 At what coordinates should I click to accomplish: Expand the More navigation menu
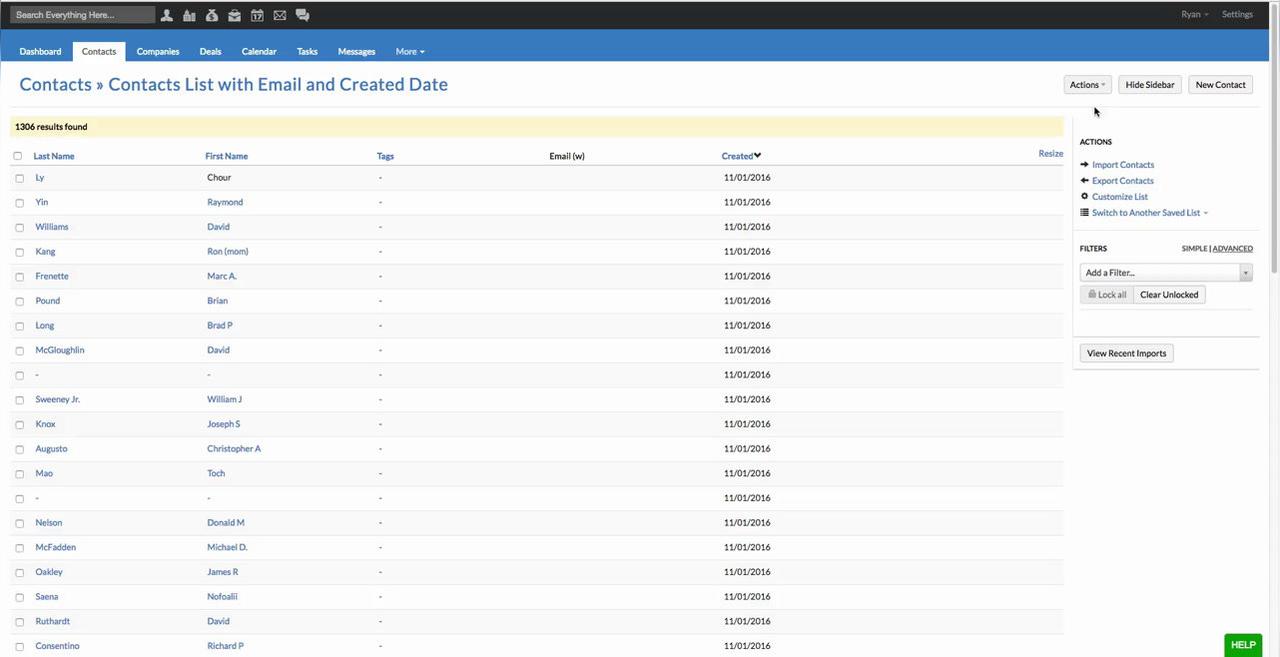coord(410,52)
